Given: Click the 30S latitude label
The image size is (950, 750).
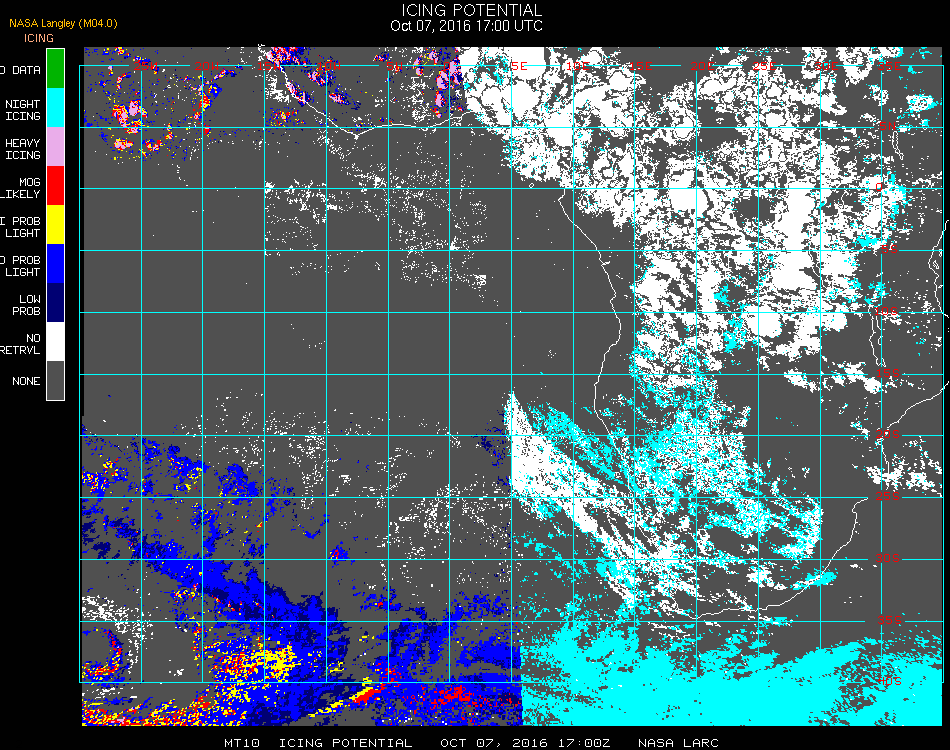Looking at the screenshot, I should [x=888, y=558].
